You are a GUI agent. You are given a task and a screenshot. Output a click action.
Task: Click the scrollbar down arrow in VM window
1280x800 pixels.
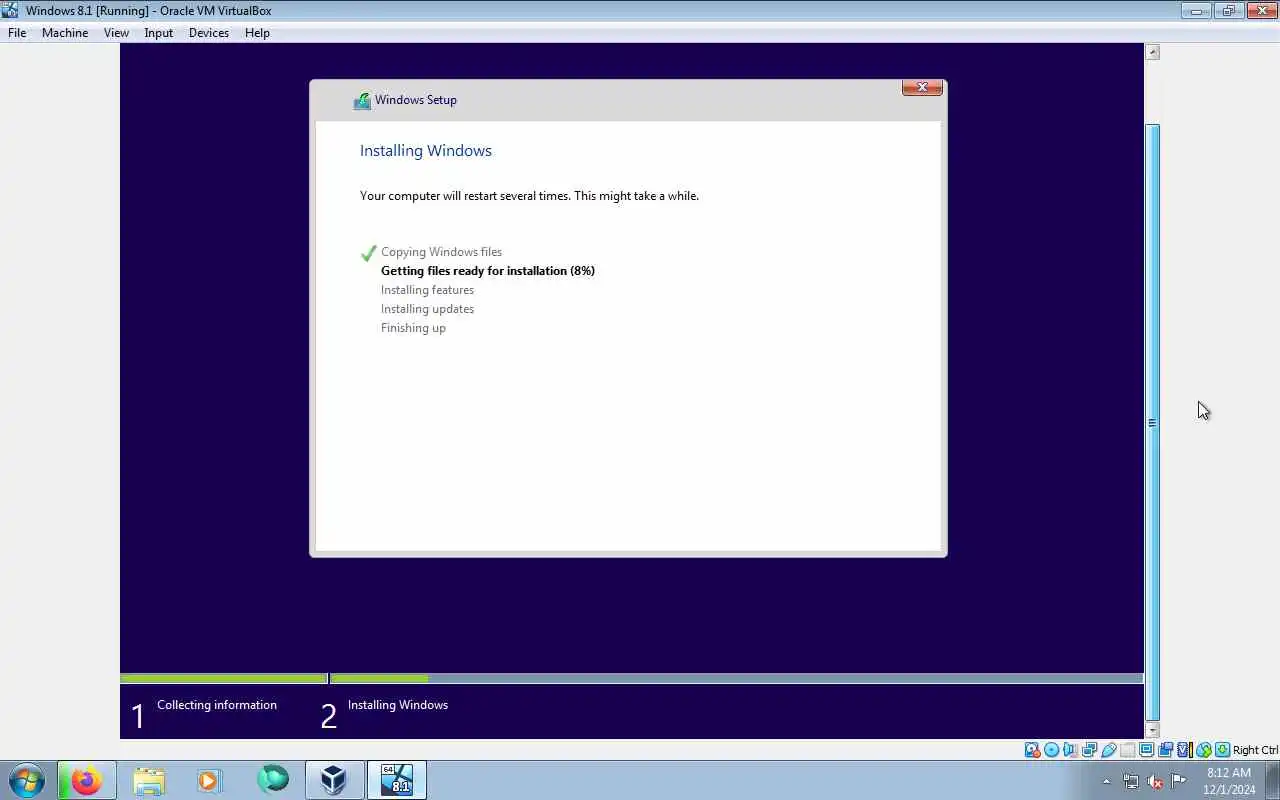(x=1152, y=731)
